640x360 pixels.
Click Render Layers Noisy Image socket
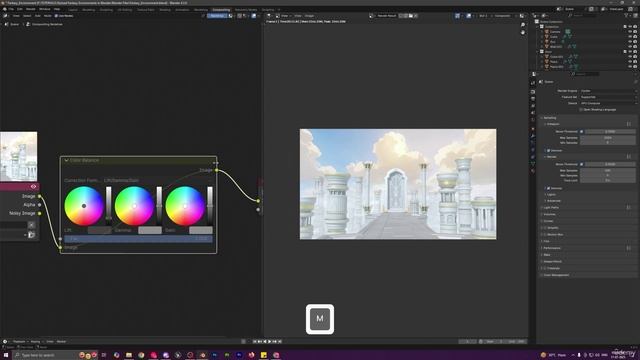(x=40, y=213)
